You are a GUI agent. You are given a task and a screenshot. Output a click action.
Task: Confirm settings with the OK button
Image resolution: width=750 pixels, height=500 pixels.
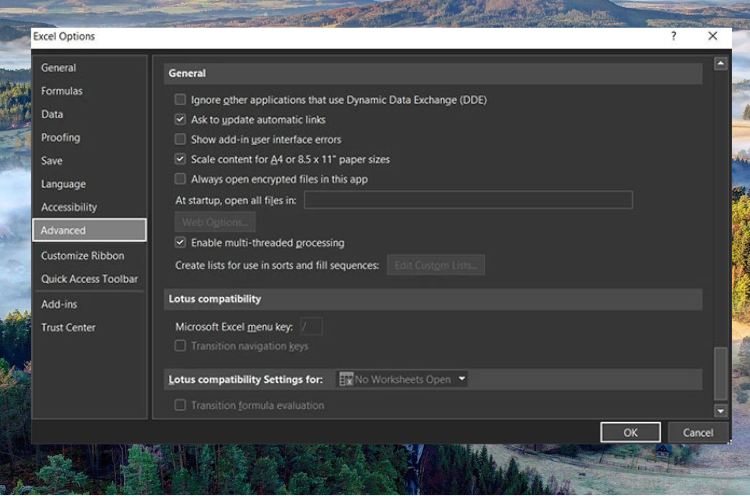(x=630, y=433)
